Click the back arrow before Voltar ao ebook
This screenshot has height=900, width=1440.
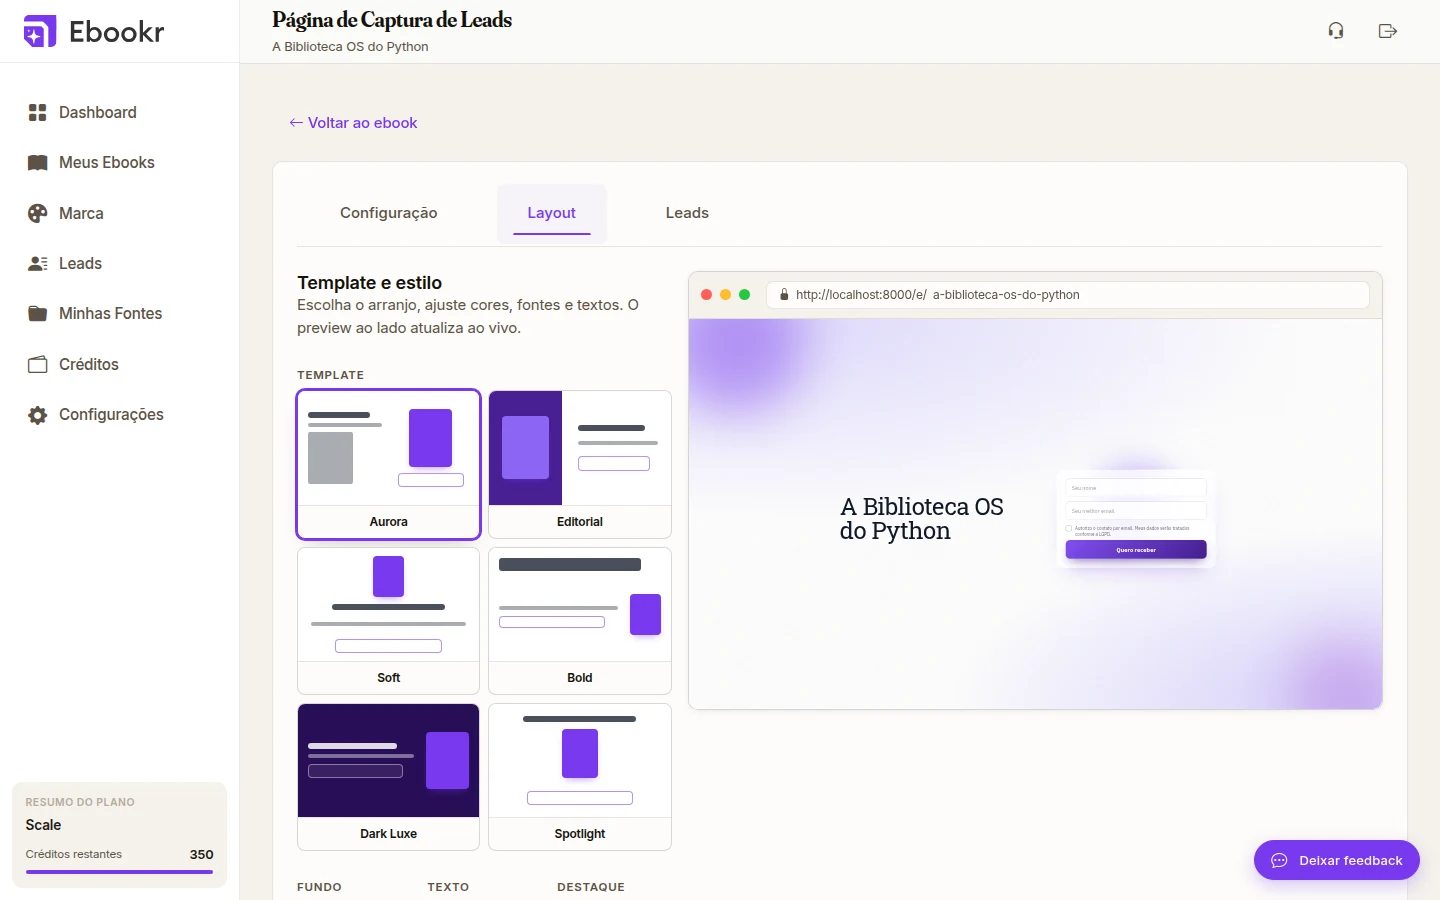pyautogui.click(x=296, y=123)
